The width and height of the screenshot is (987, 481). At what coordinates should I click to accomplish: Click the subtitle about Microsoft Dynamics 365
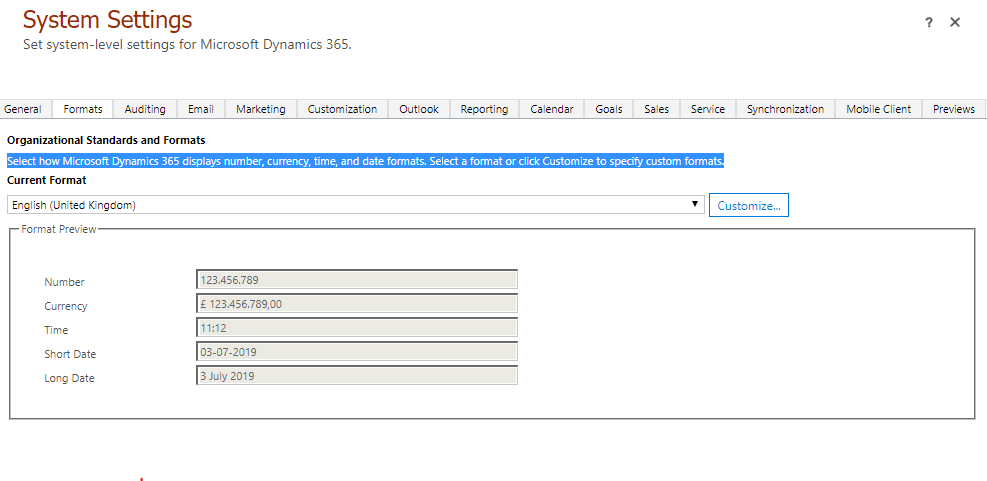pos(187,45)
